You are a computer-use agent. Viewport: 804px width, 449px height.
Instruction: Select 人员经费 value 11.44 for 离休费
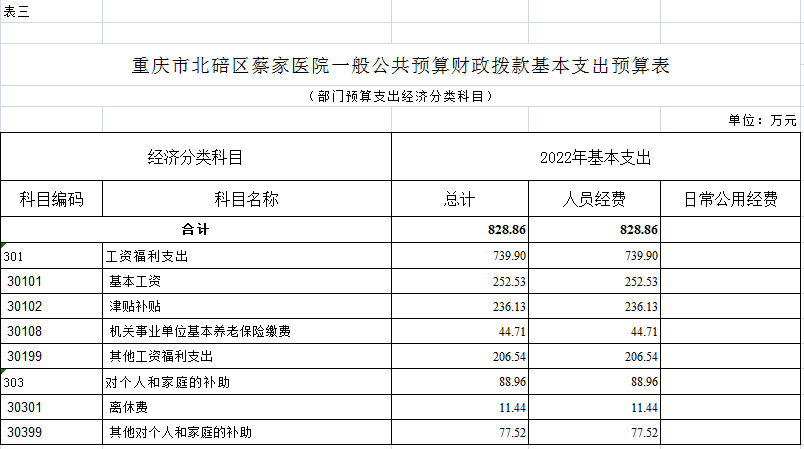tap(594, 407)
